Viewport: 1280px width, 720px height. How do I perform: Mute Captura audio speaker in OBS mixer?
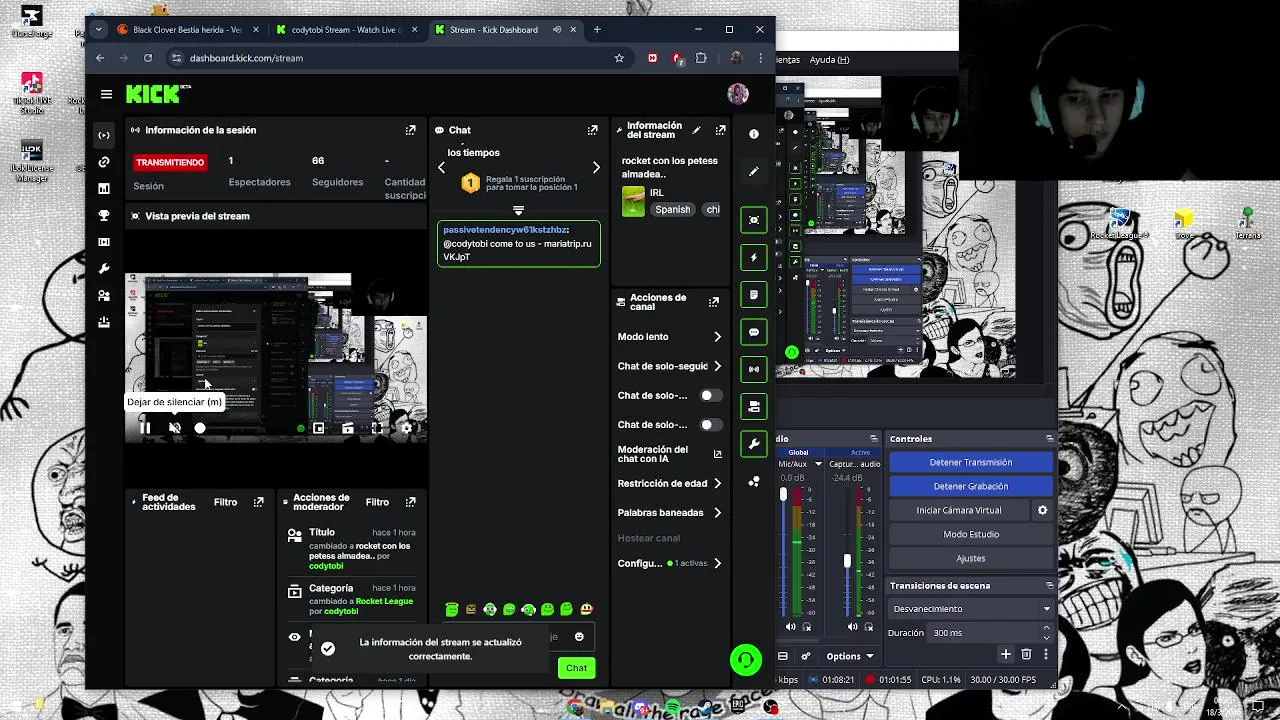click(853, 627)
